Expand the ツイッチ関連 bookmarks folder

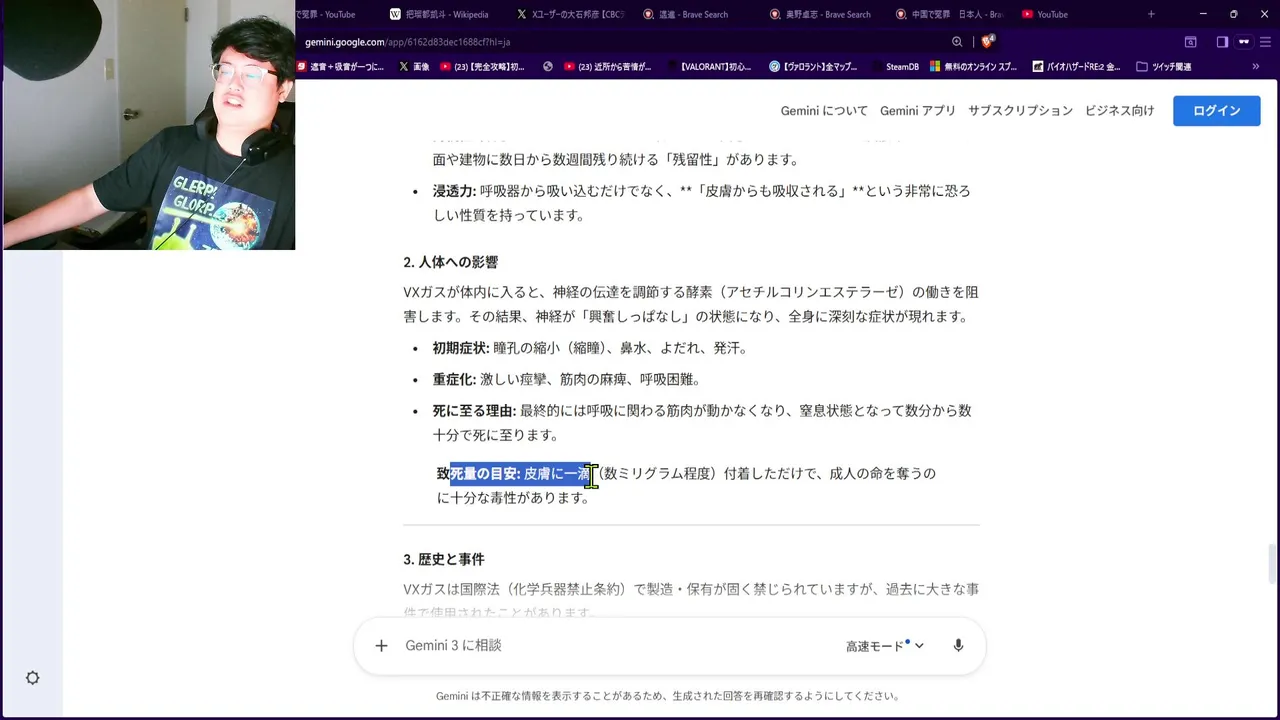[1164, 67]
